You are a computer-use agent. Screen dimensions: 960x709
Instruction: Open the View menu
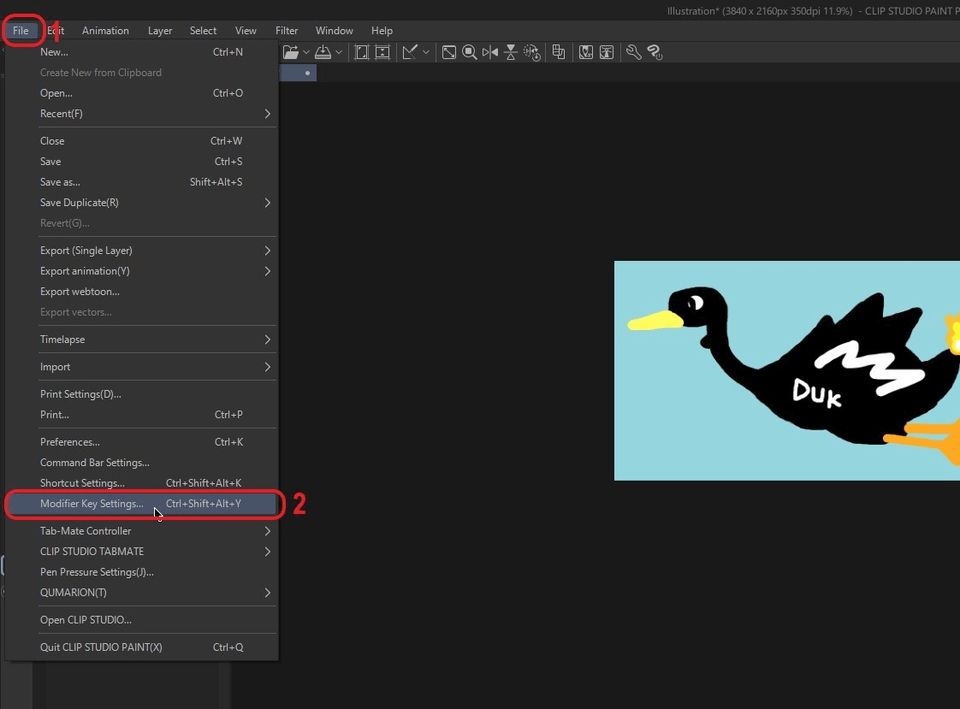tap(246, 31)
